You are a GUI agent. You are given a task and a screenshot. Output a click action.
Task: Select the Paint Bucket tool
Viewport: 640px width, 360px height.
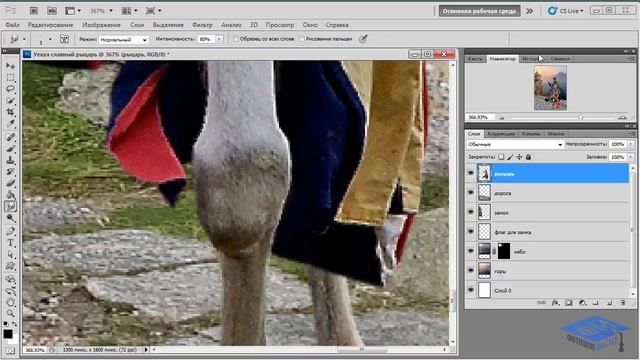pyautogui.click(x=11, y=195)
